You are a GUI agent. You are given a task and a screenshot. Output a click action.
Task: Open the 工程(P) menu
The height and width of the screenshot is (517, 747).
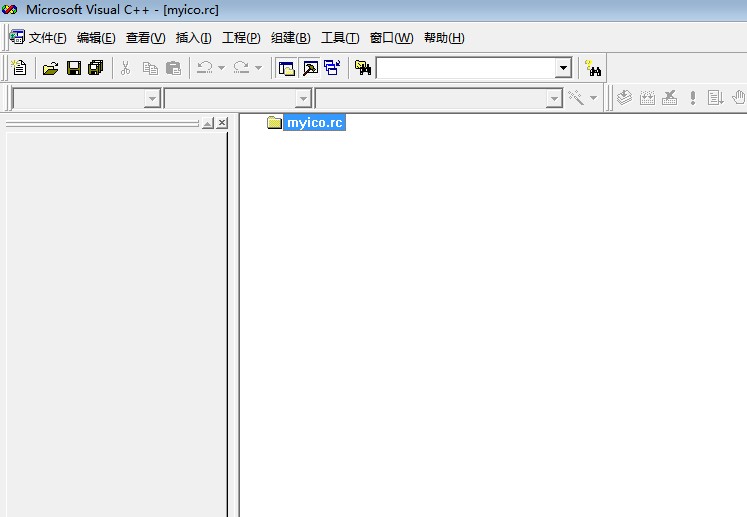click(x=241, y=38)
